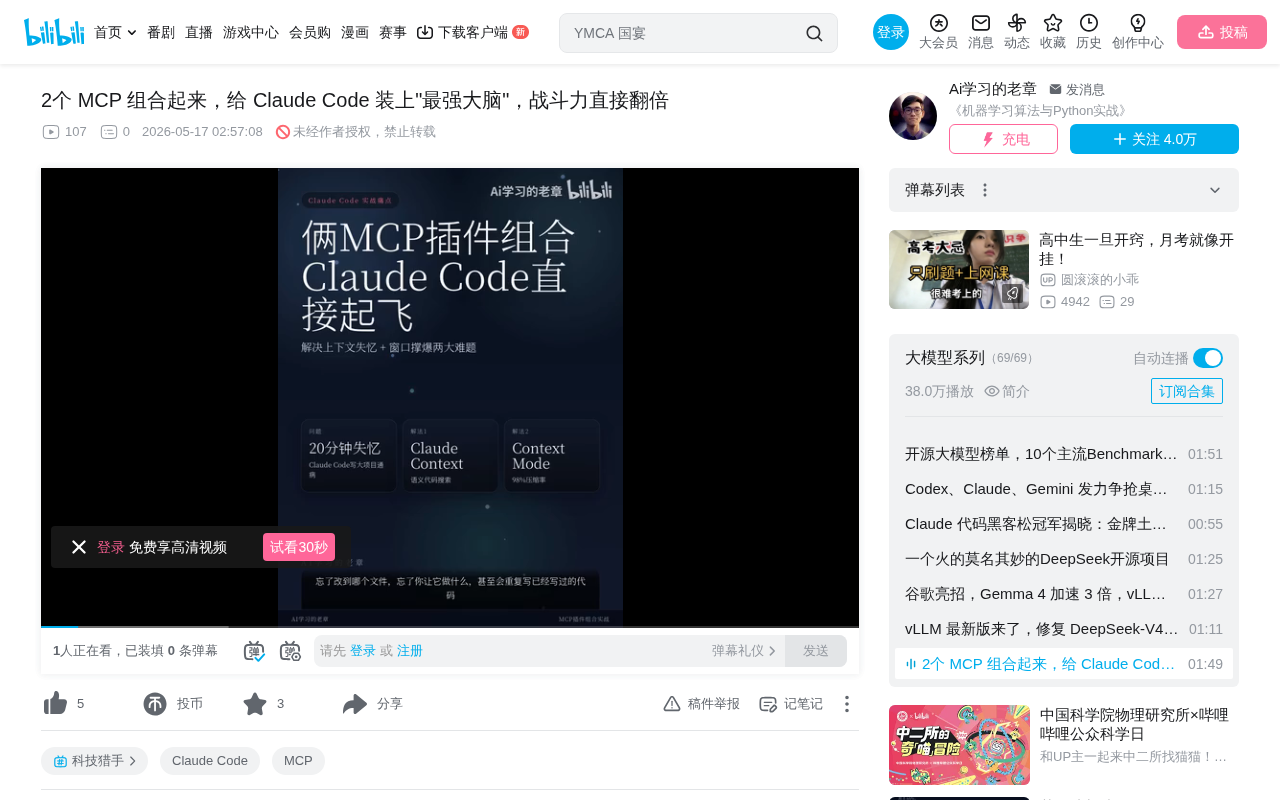Screen dimensions: 1280x800
Task: Open the 历史 clock icon
Action: pyautogui.click(x=1089, y=23)
